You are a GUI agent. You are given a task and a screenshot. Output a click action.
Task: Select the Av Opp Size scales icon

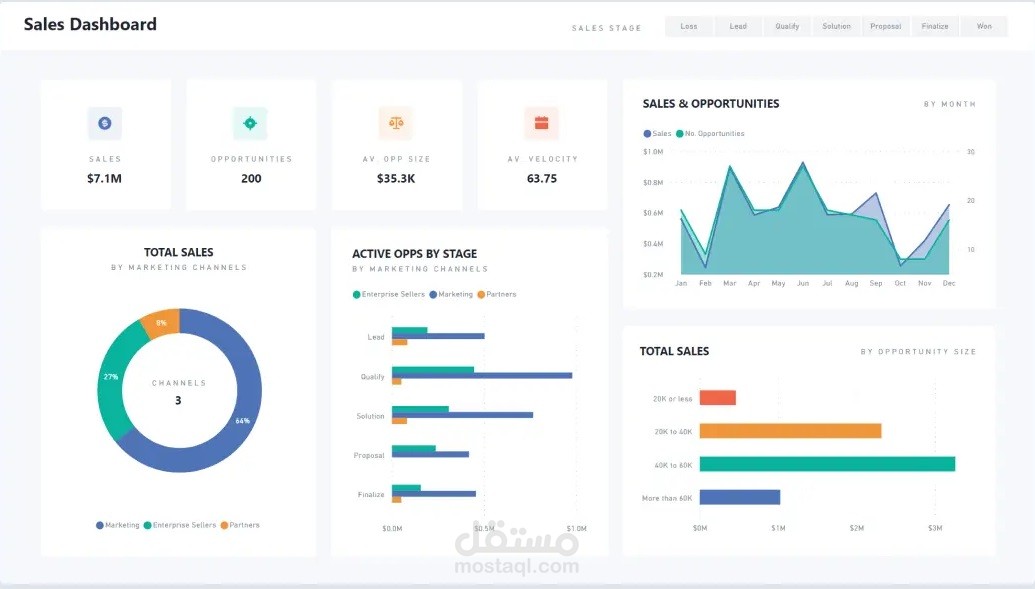pos(396,123)
